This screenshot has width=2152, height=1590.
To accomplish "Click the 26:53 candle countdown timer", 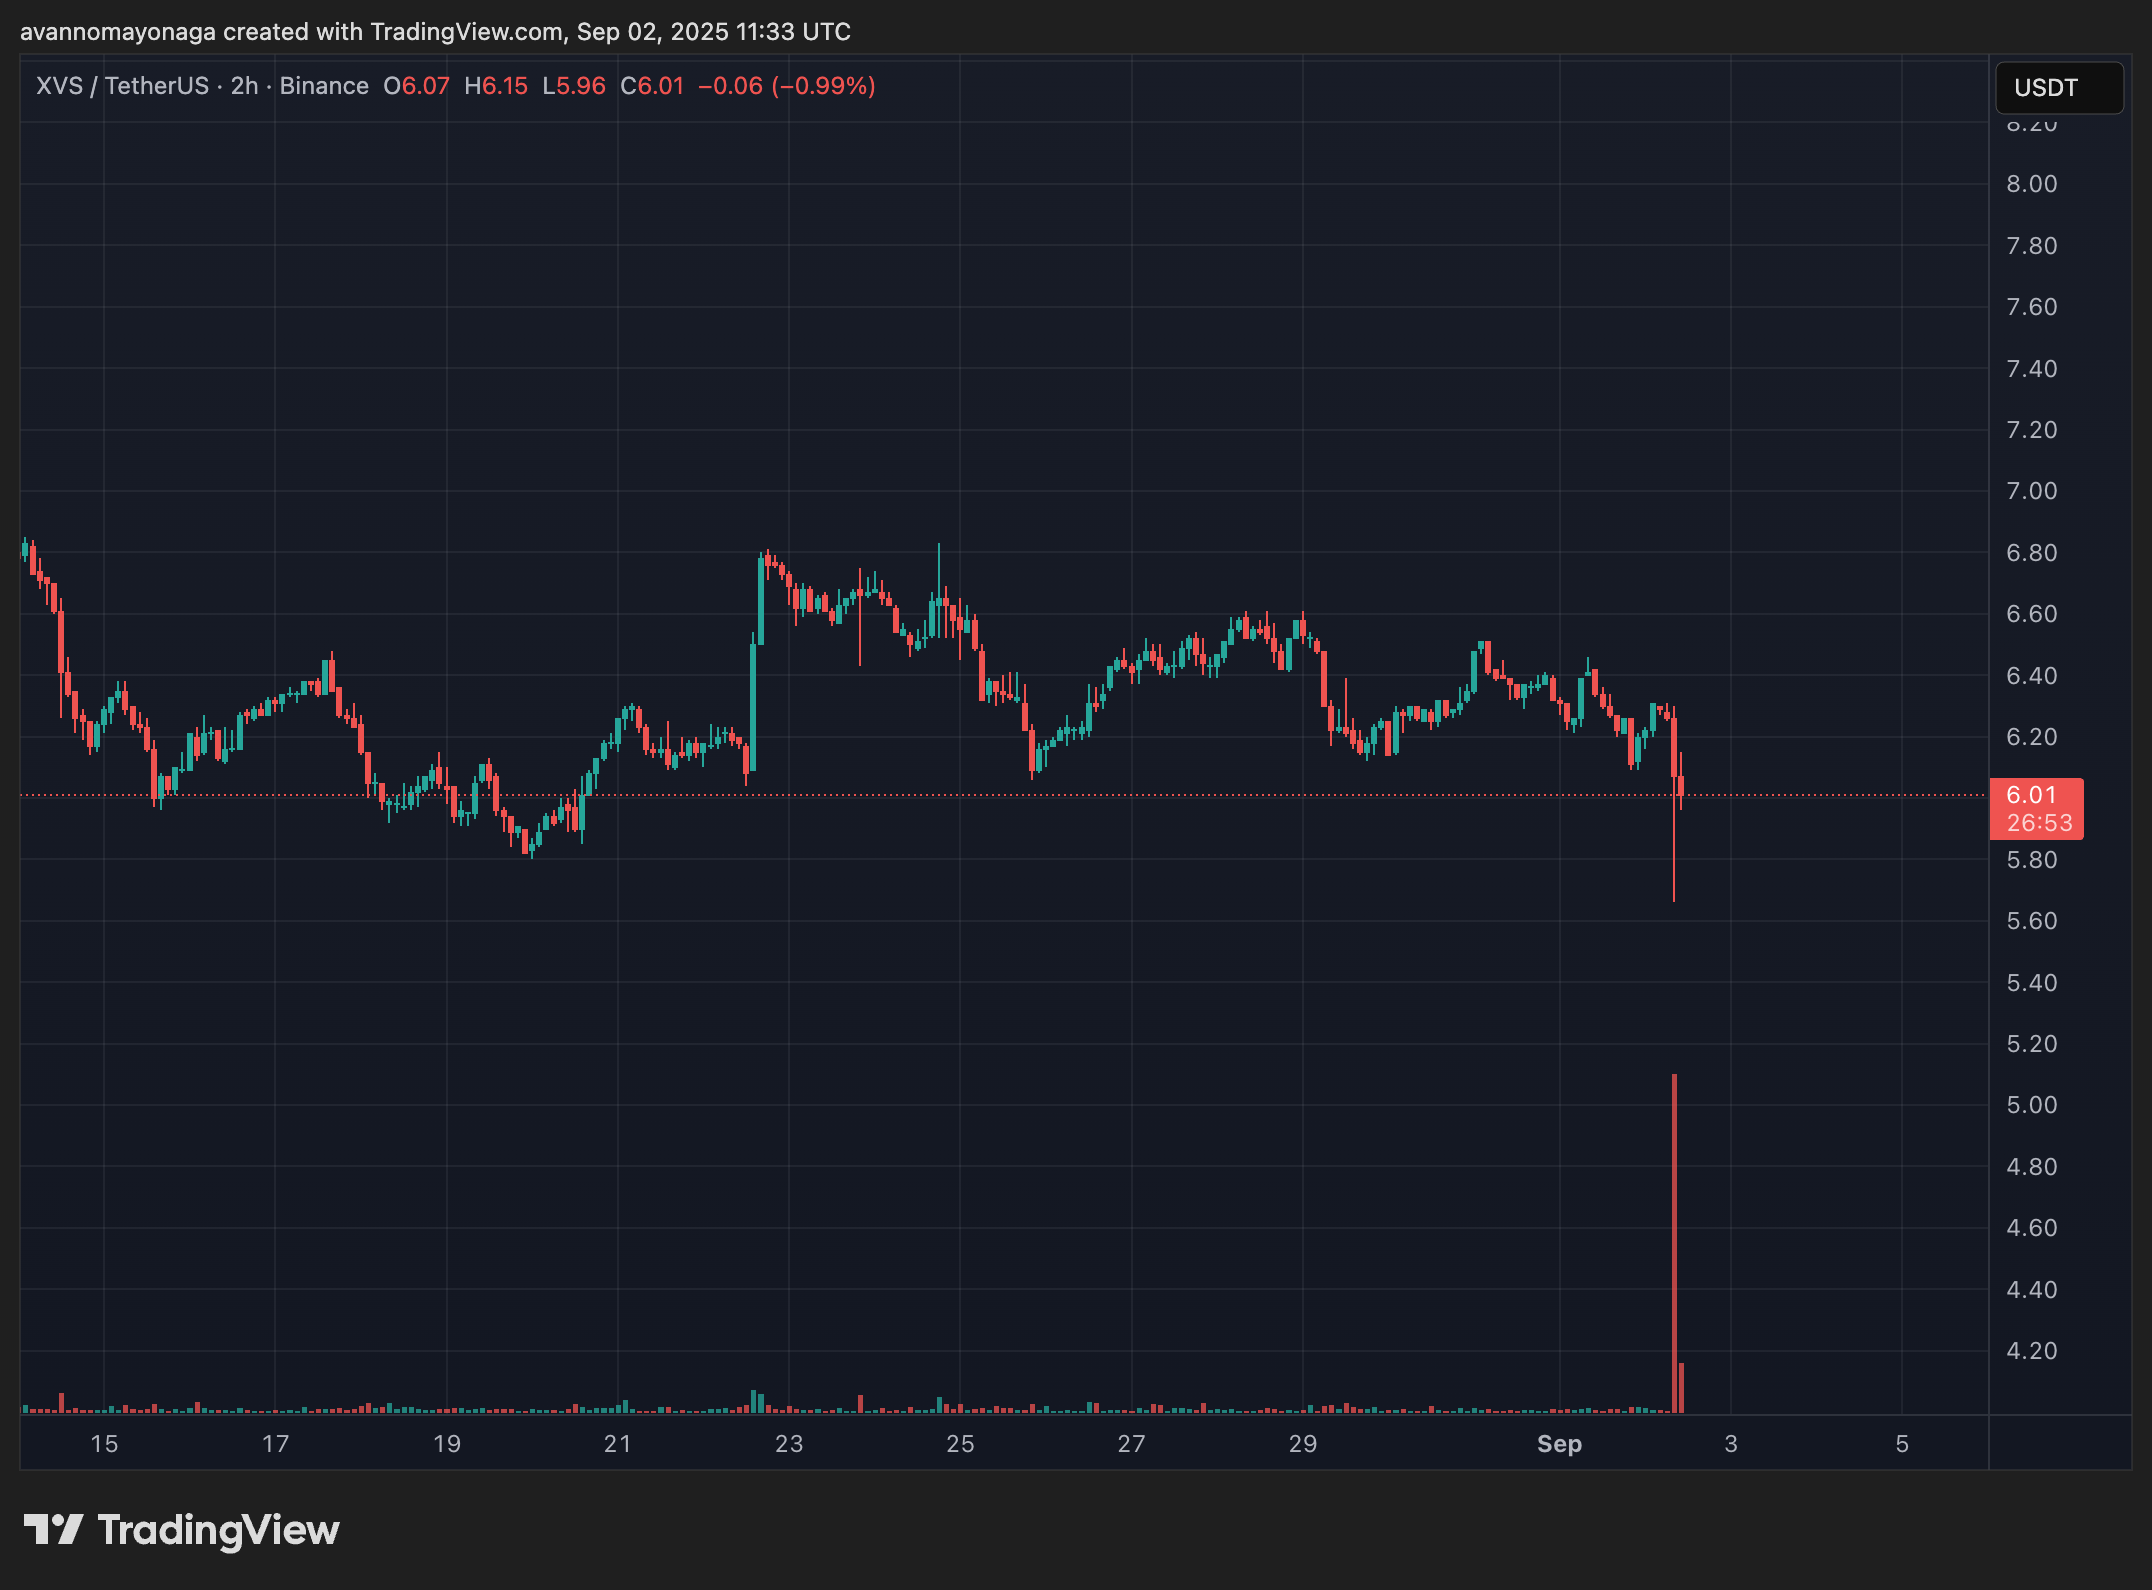I will click(2039, 823).
